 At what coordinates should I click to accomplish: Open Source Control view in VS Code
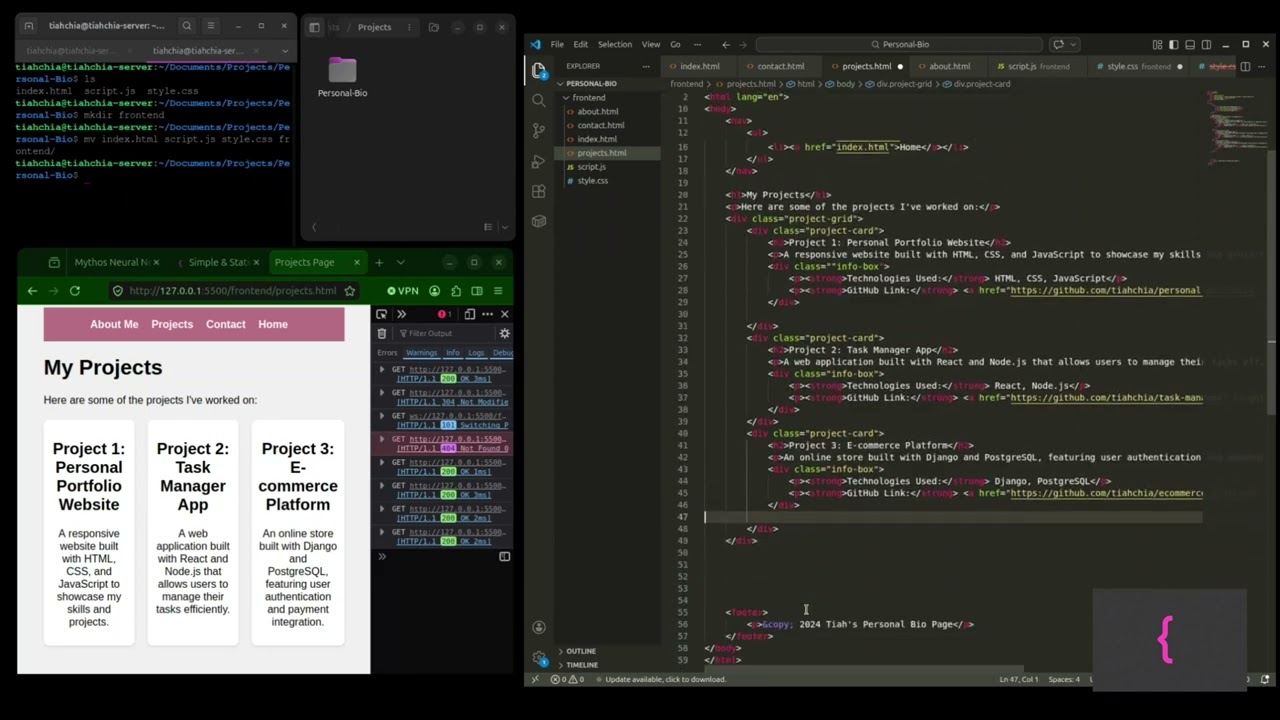(539, 131)
